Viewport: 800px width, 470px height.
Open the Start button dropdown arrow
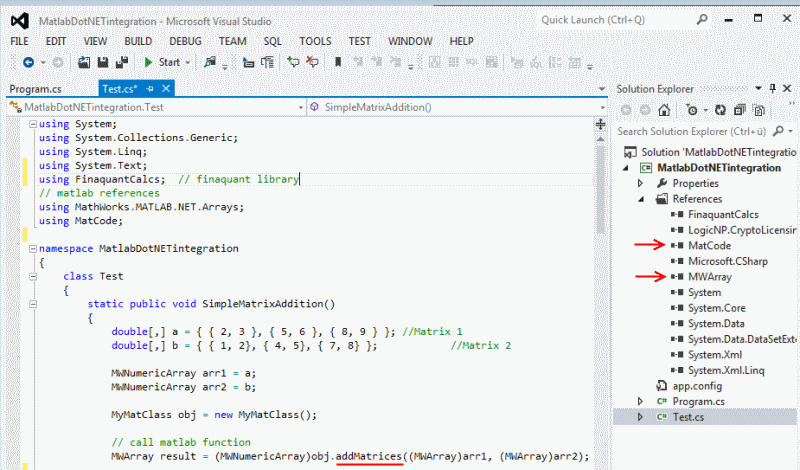[x=188, y=63]
